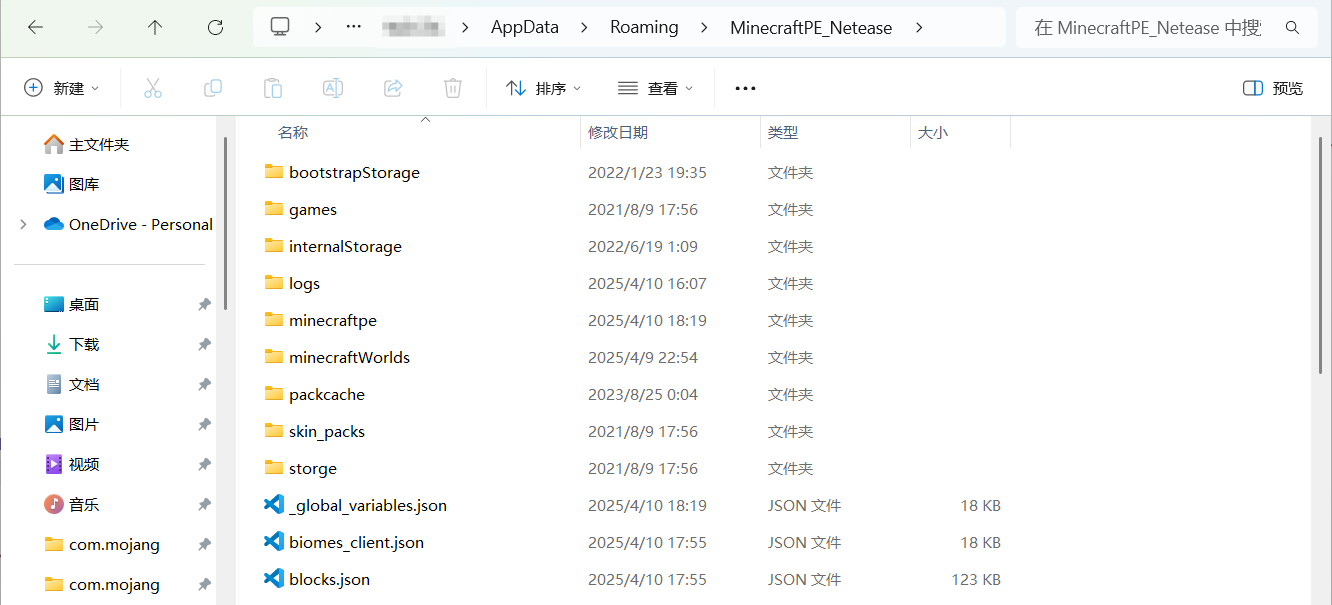Click the Cut scissors icon
Image resolution: width=1332 pixels, height=605 pixels.
point(153,88)
